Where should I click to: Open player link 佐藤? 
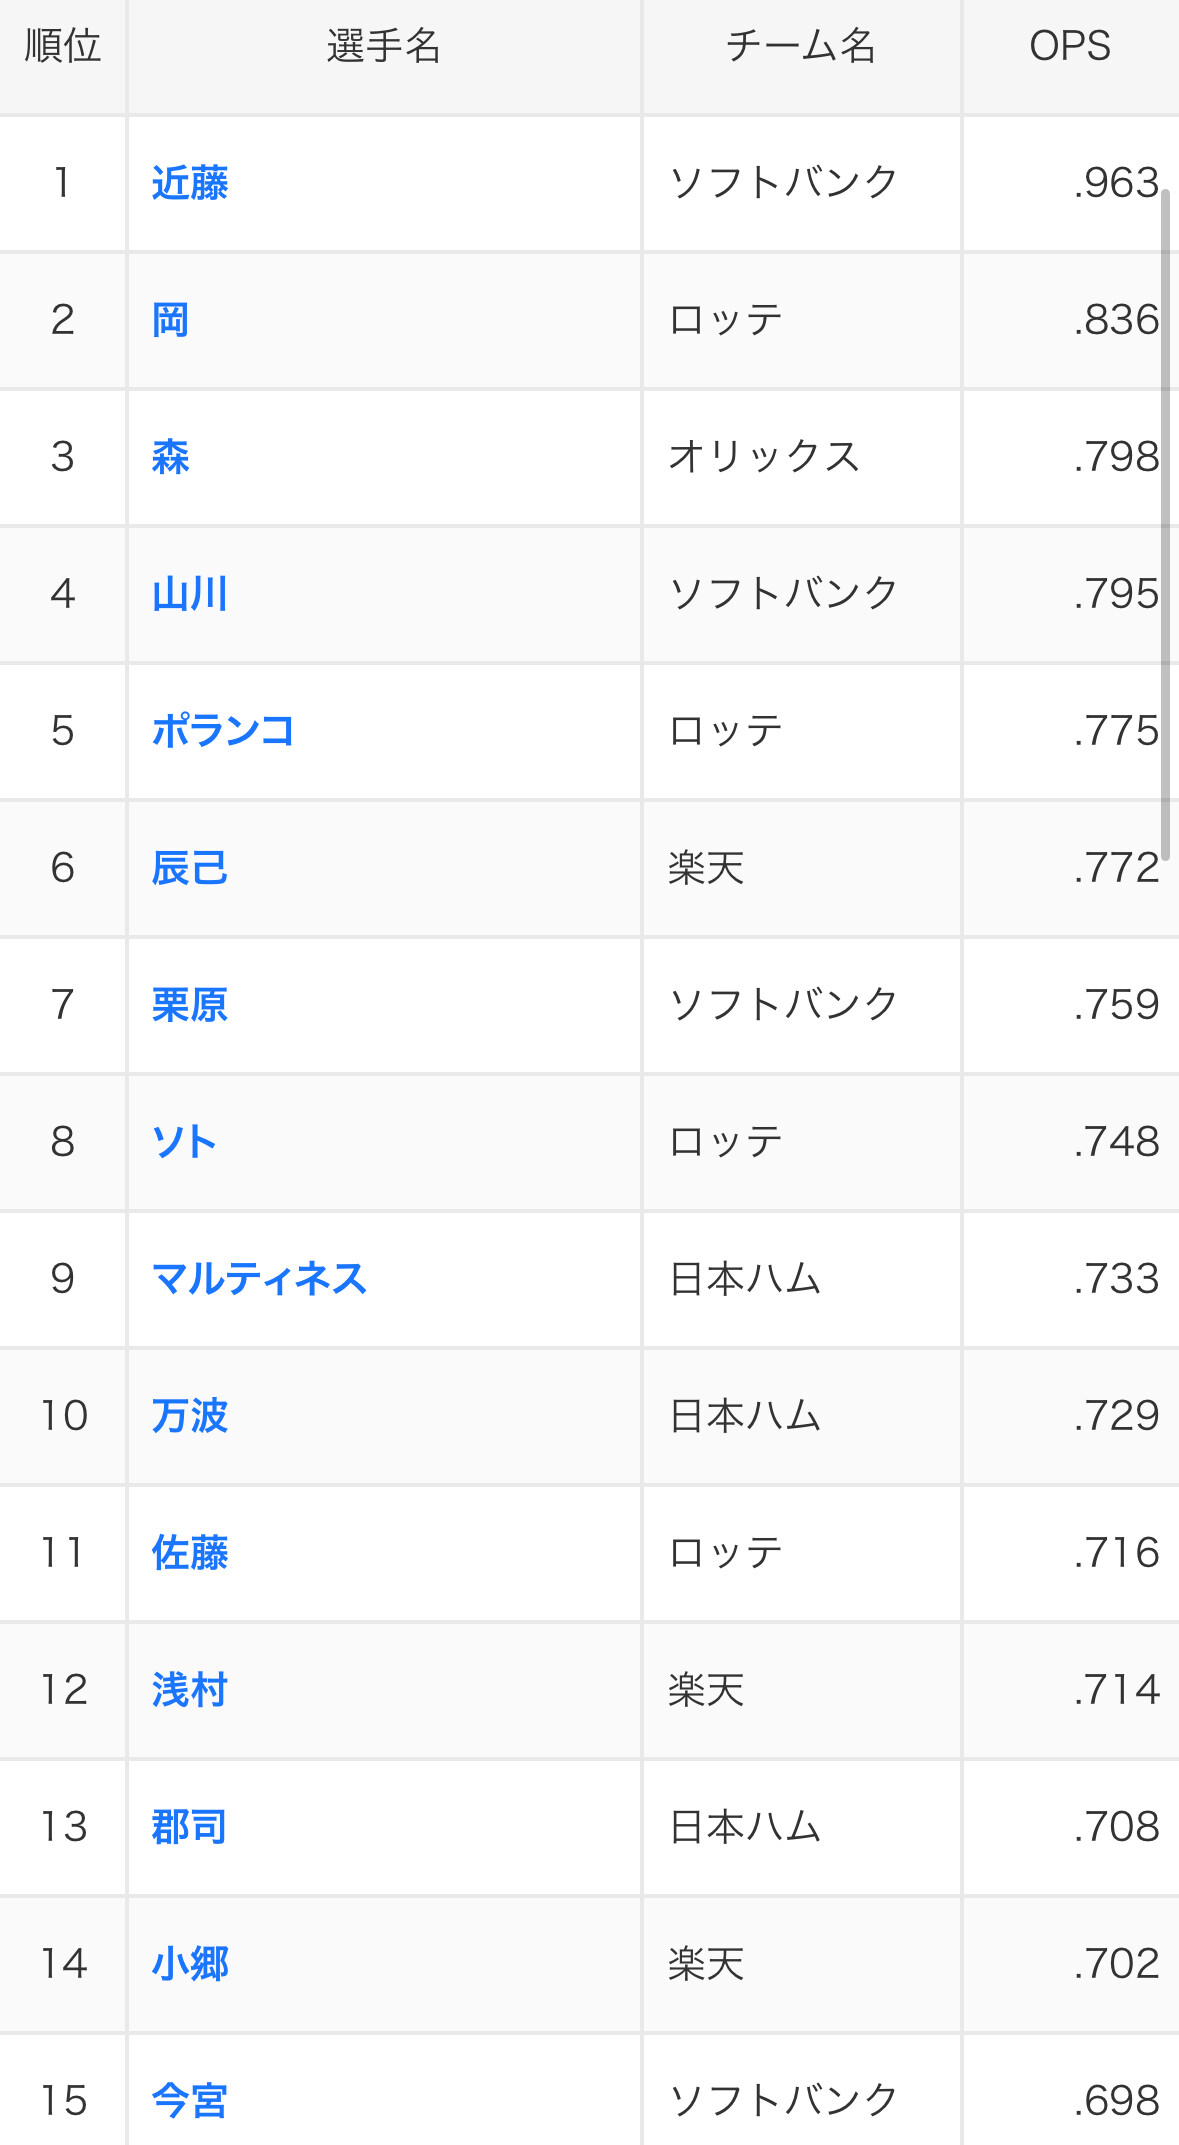coord(190,1554)
